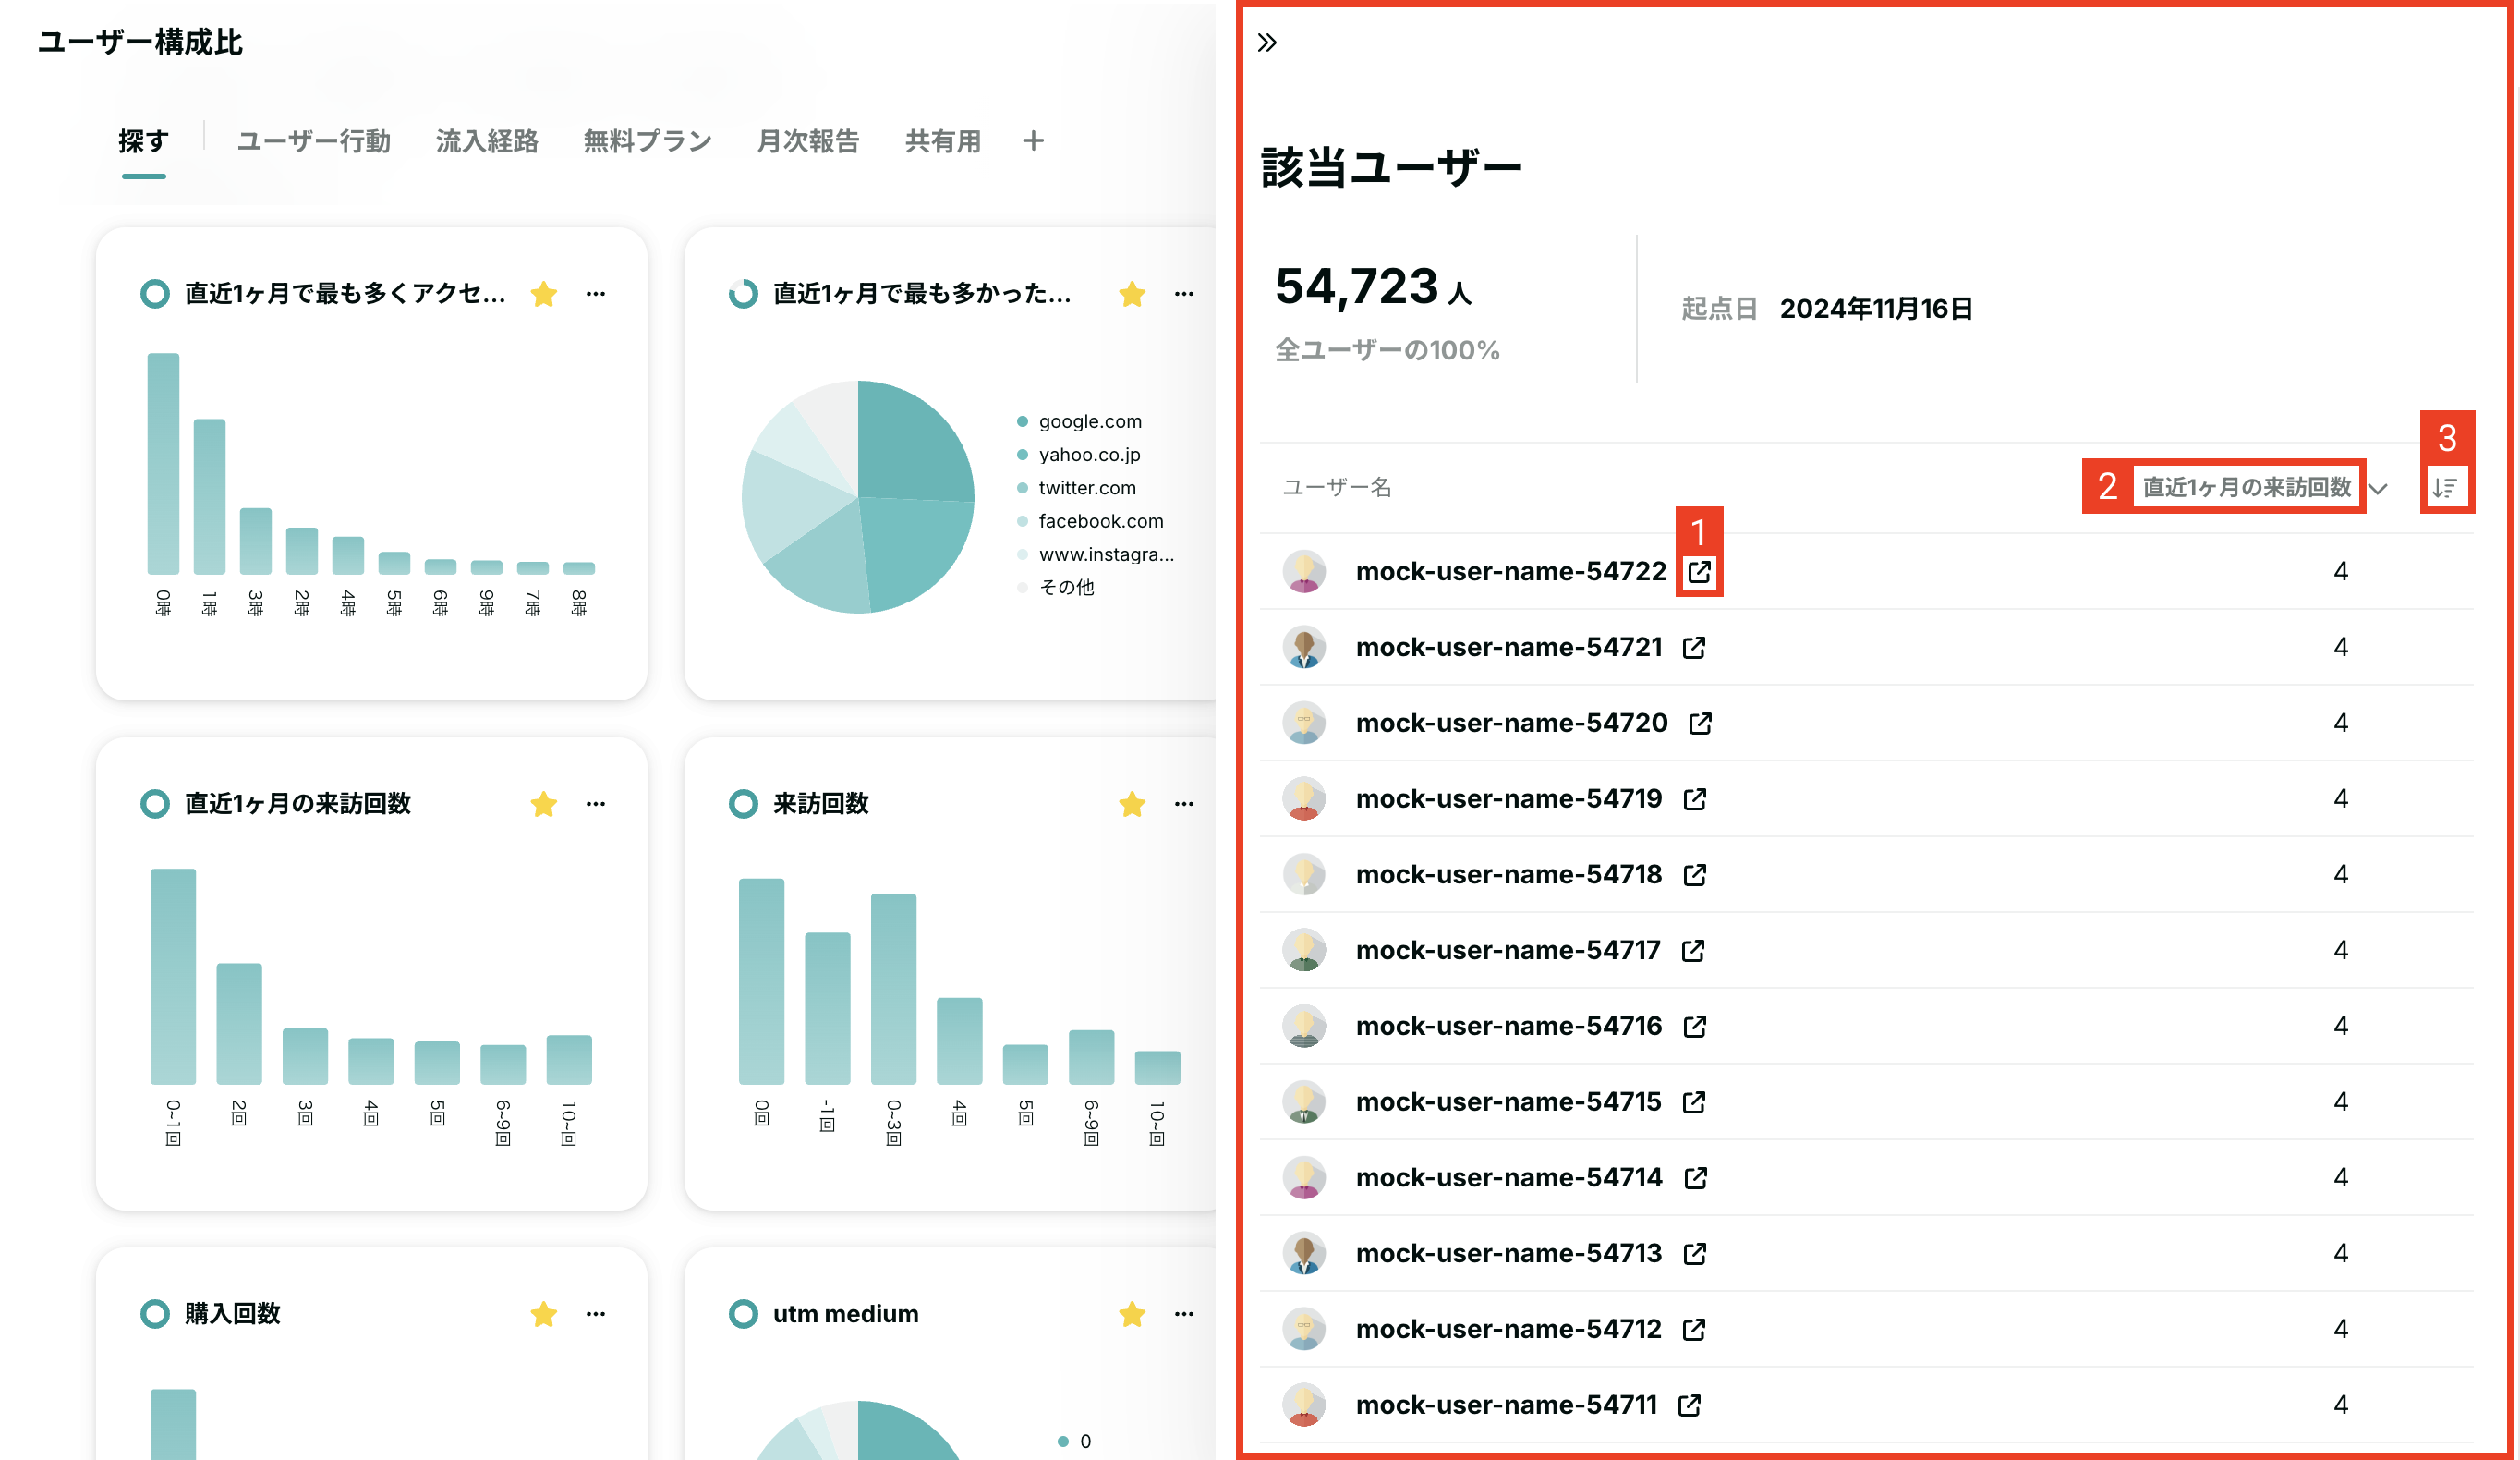This screenshot has height=1460, width=2520.
Task: Open more options on 直近1ヶ月で最も多かった card
Action: pos(1184,294)
